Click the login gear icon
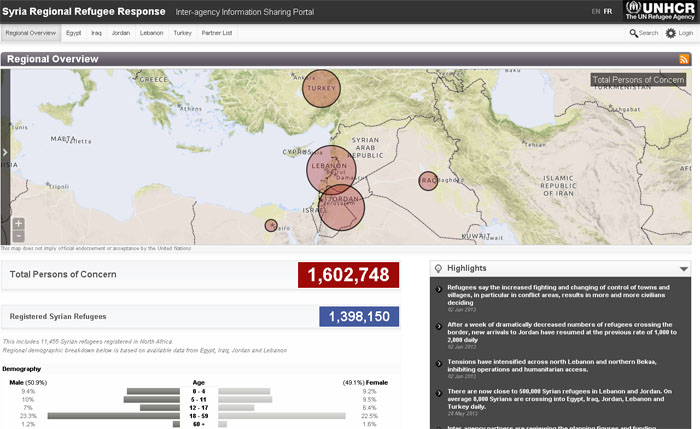Viewport: 700px width, 429px height. point(671,33)
